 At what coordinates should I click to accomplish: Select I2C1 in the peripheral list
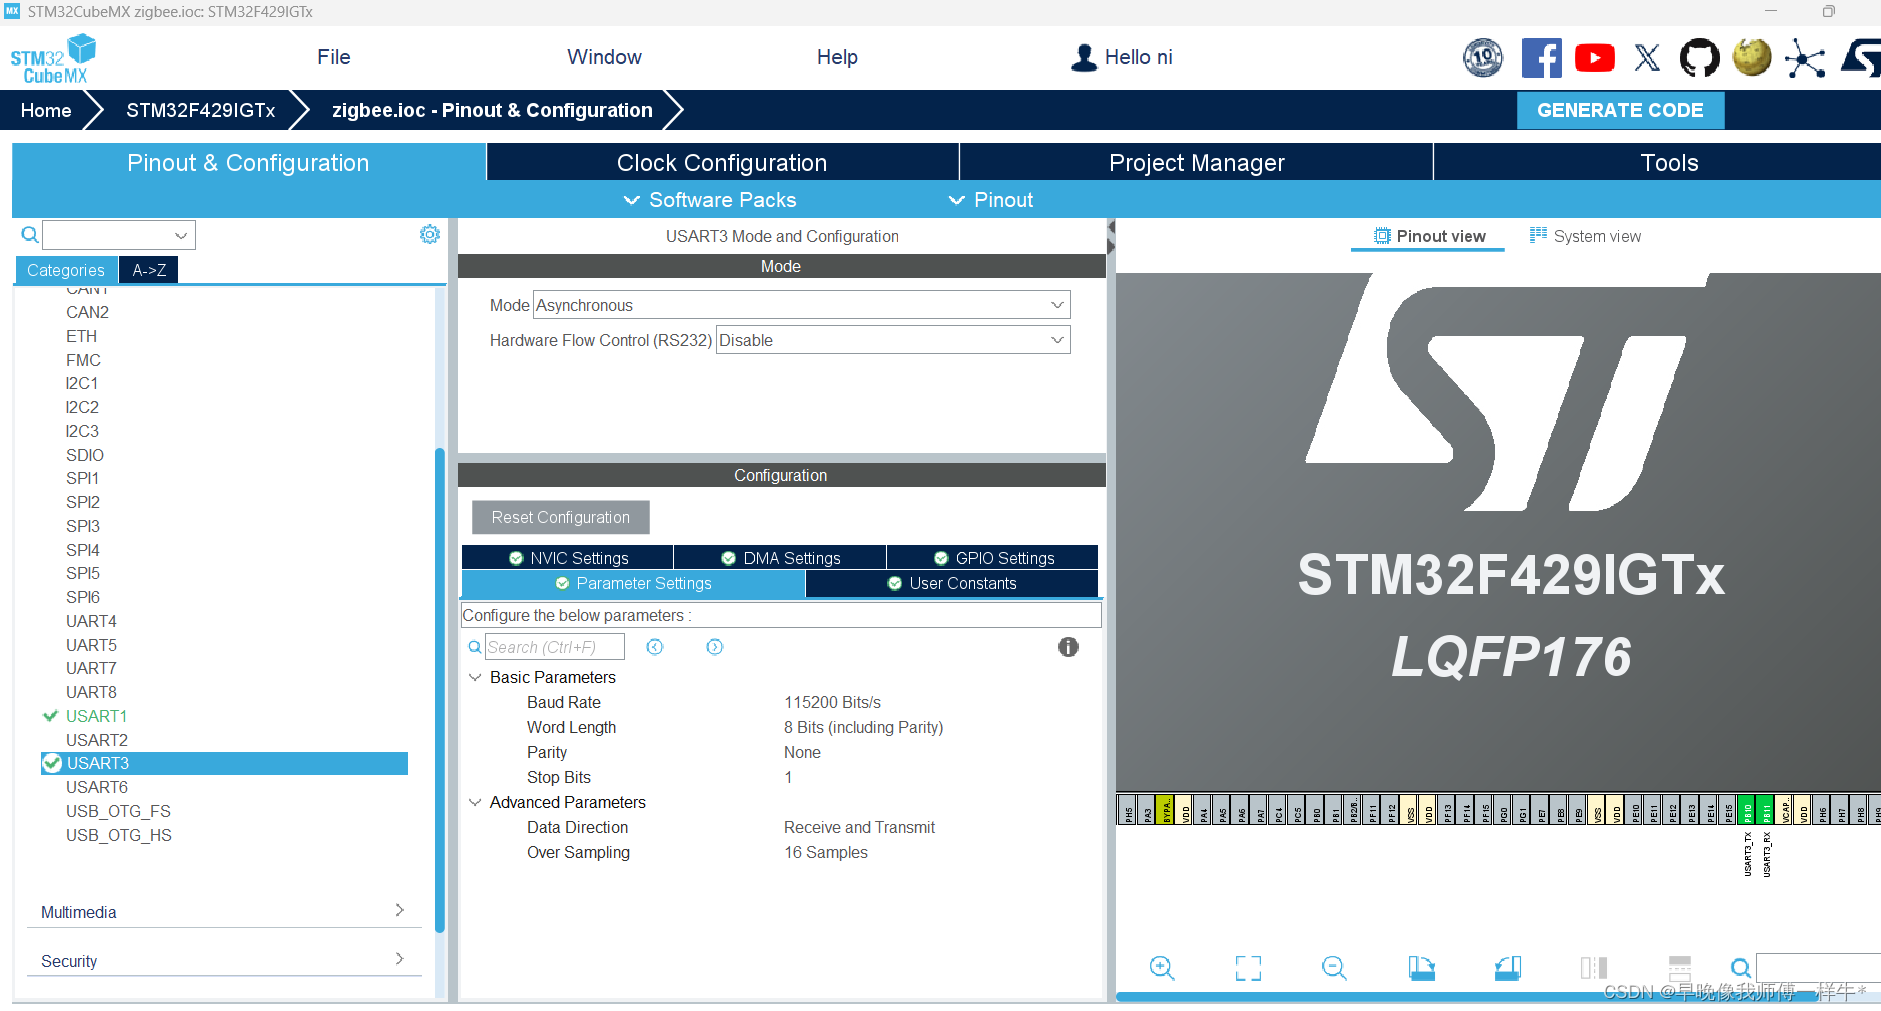click(82, 383)
